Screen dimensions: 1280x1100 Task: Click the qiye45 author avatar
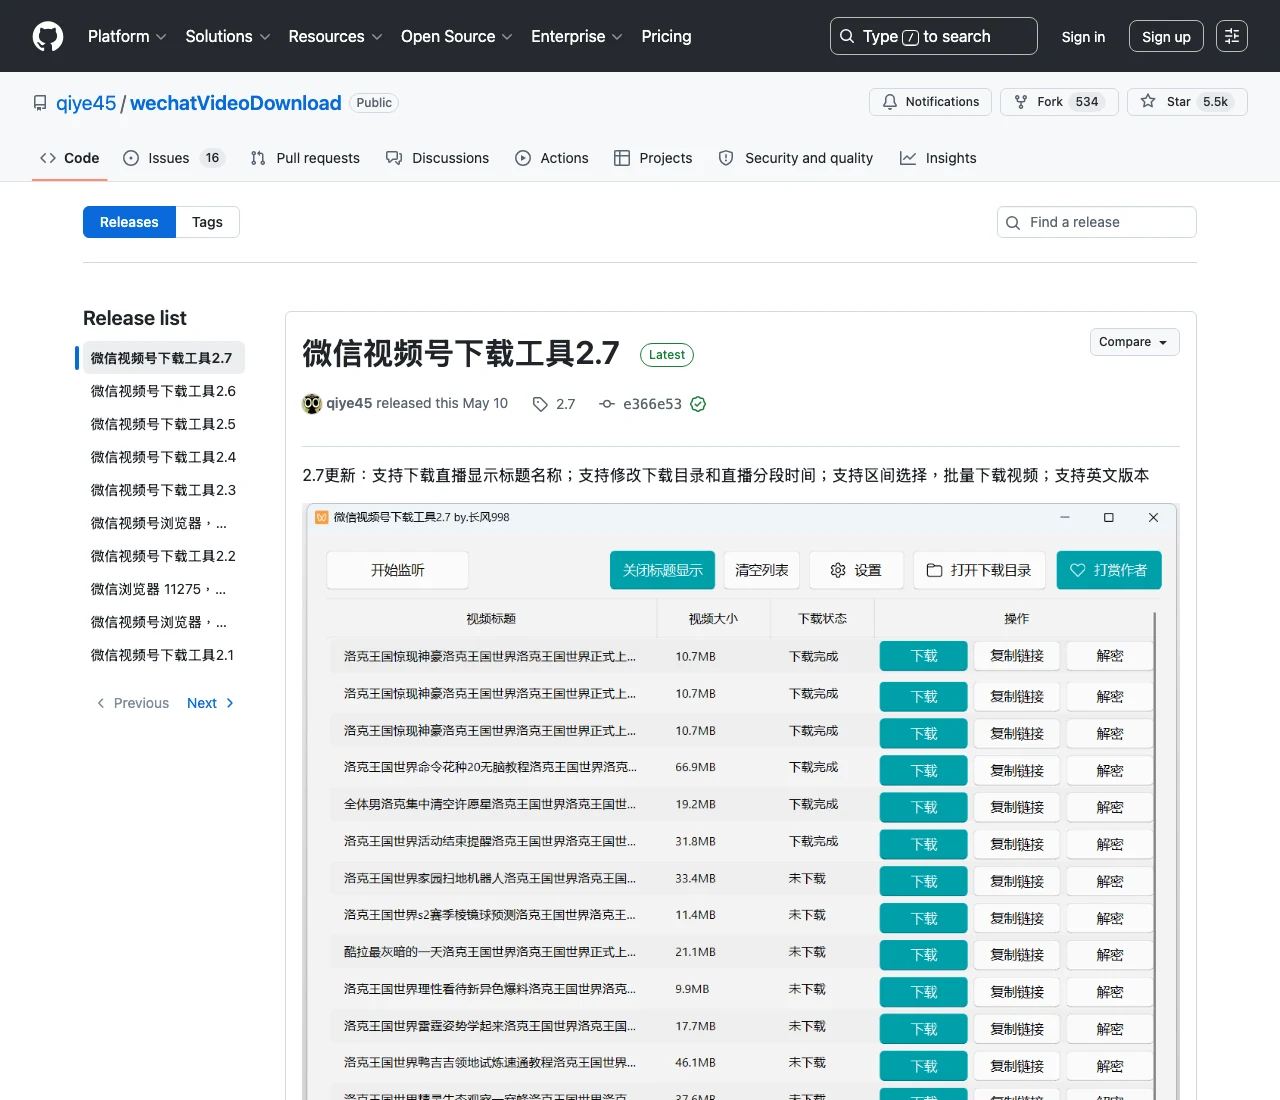pyautogui.click(x=312, y=404)
